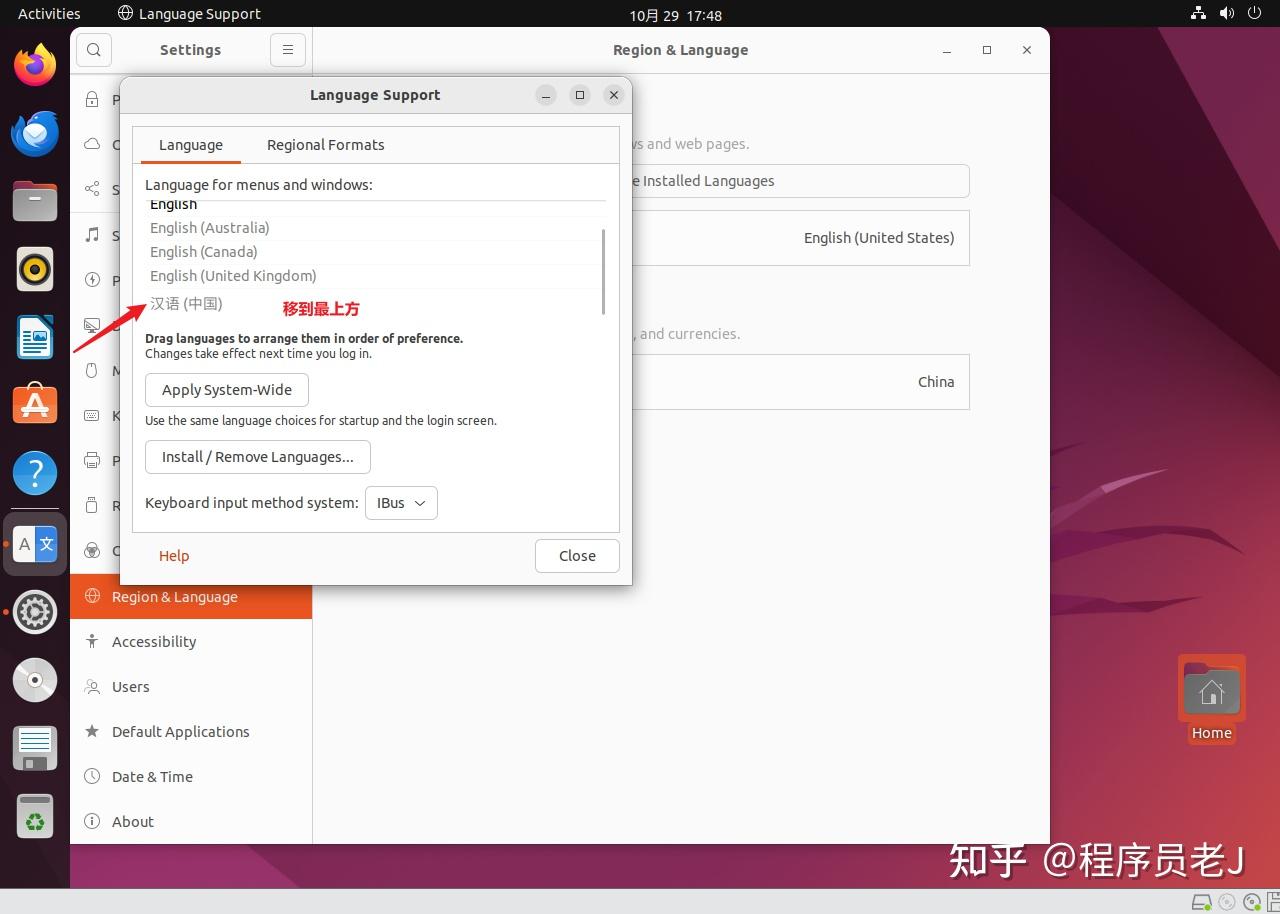Open Printers via the printer sidebar icon
1280x914 pixels.
[93, 462]
